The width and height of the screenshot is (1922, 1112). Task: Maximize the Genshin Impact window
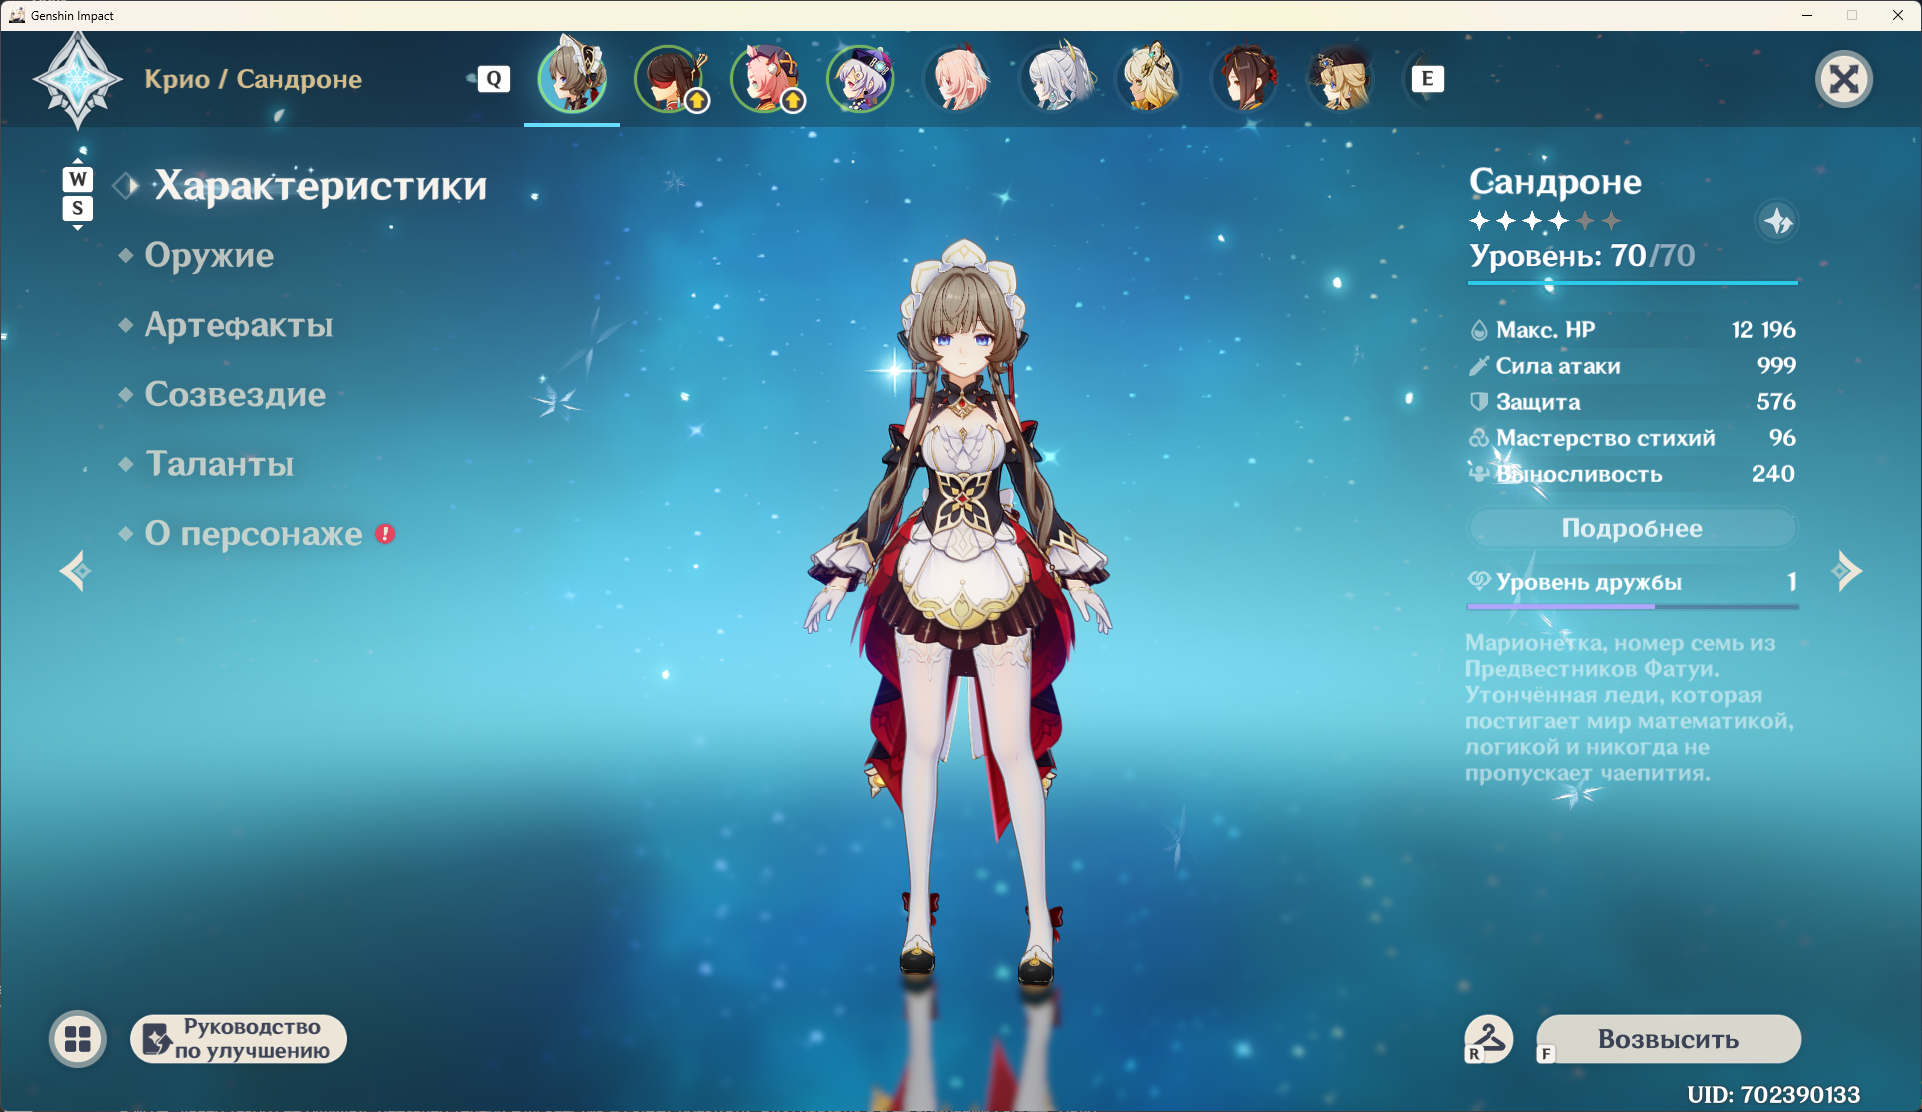tap(1852, 15)
